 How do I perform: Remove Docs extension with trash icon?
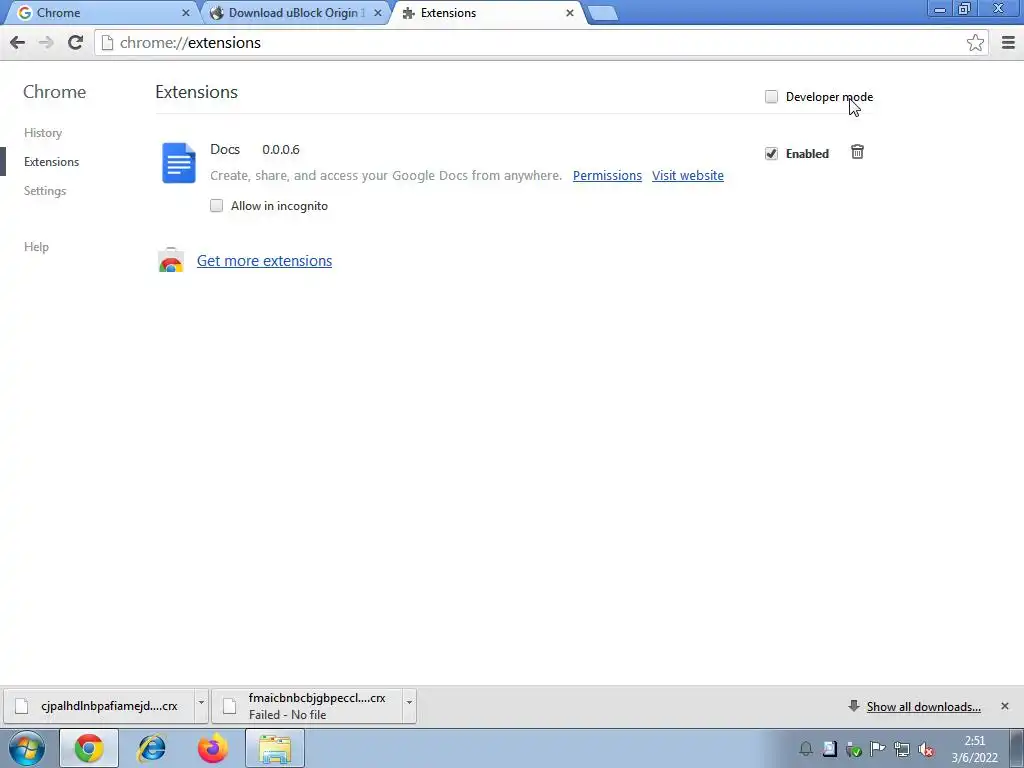pyautogui.click(x=857, y=152)
